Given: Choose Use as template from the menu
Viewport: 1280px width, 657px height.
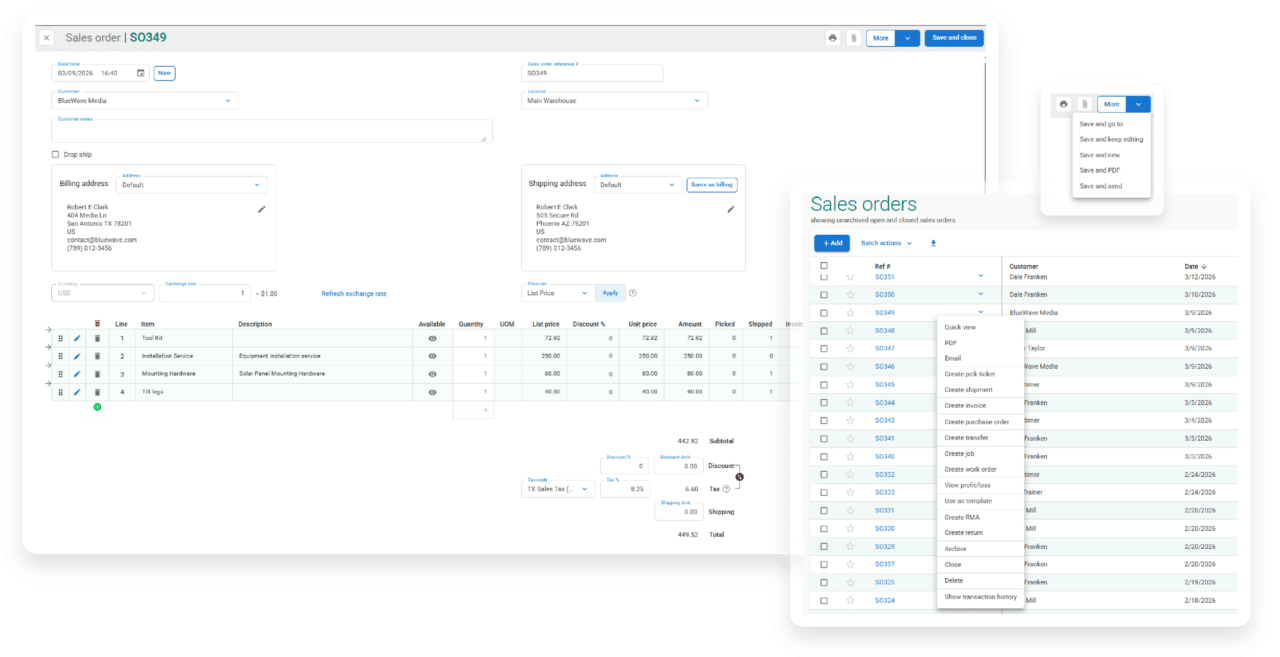Looking at the screenshot, I should click(x=968, y=501).
